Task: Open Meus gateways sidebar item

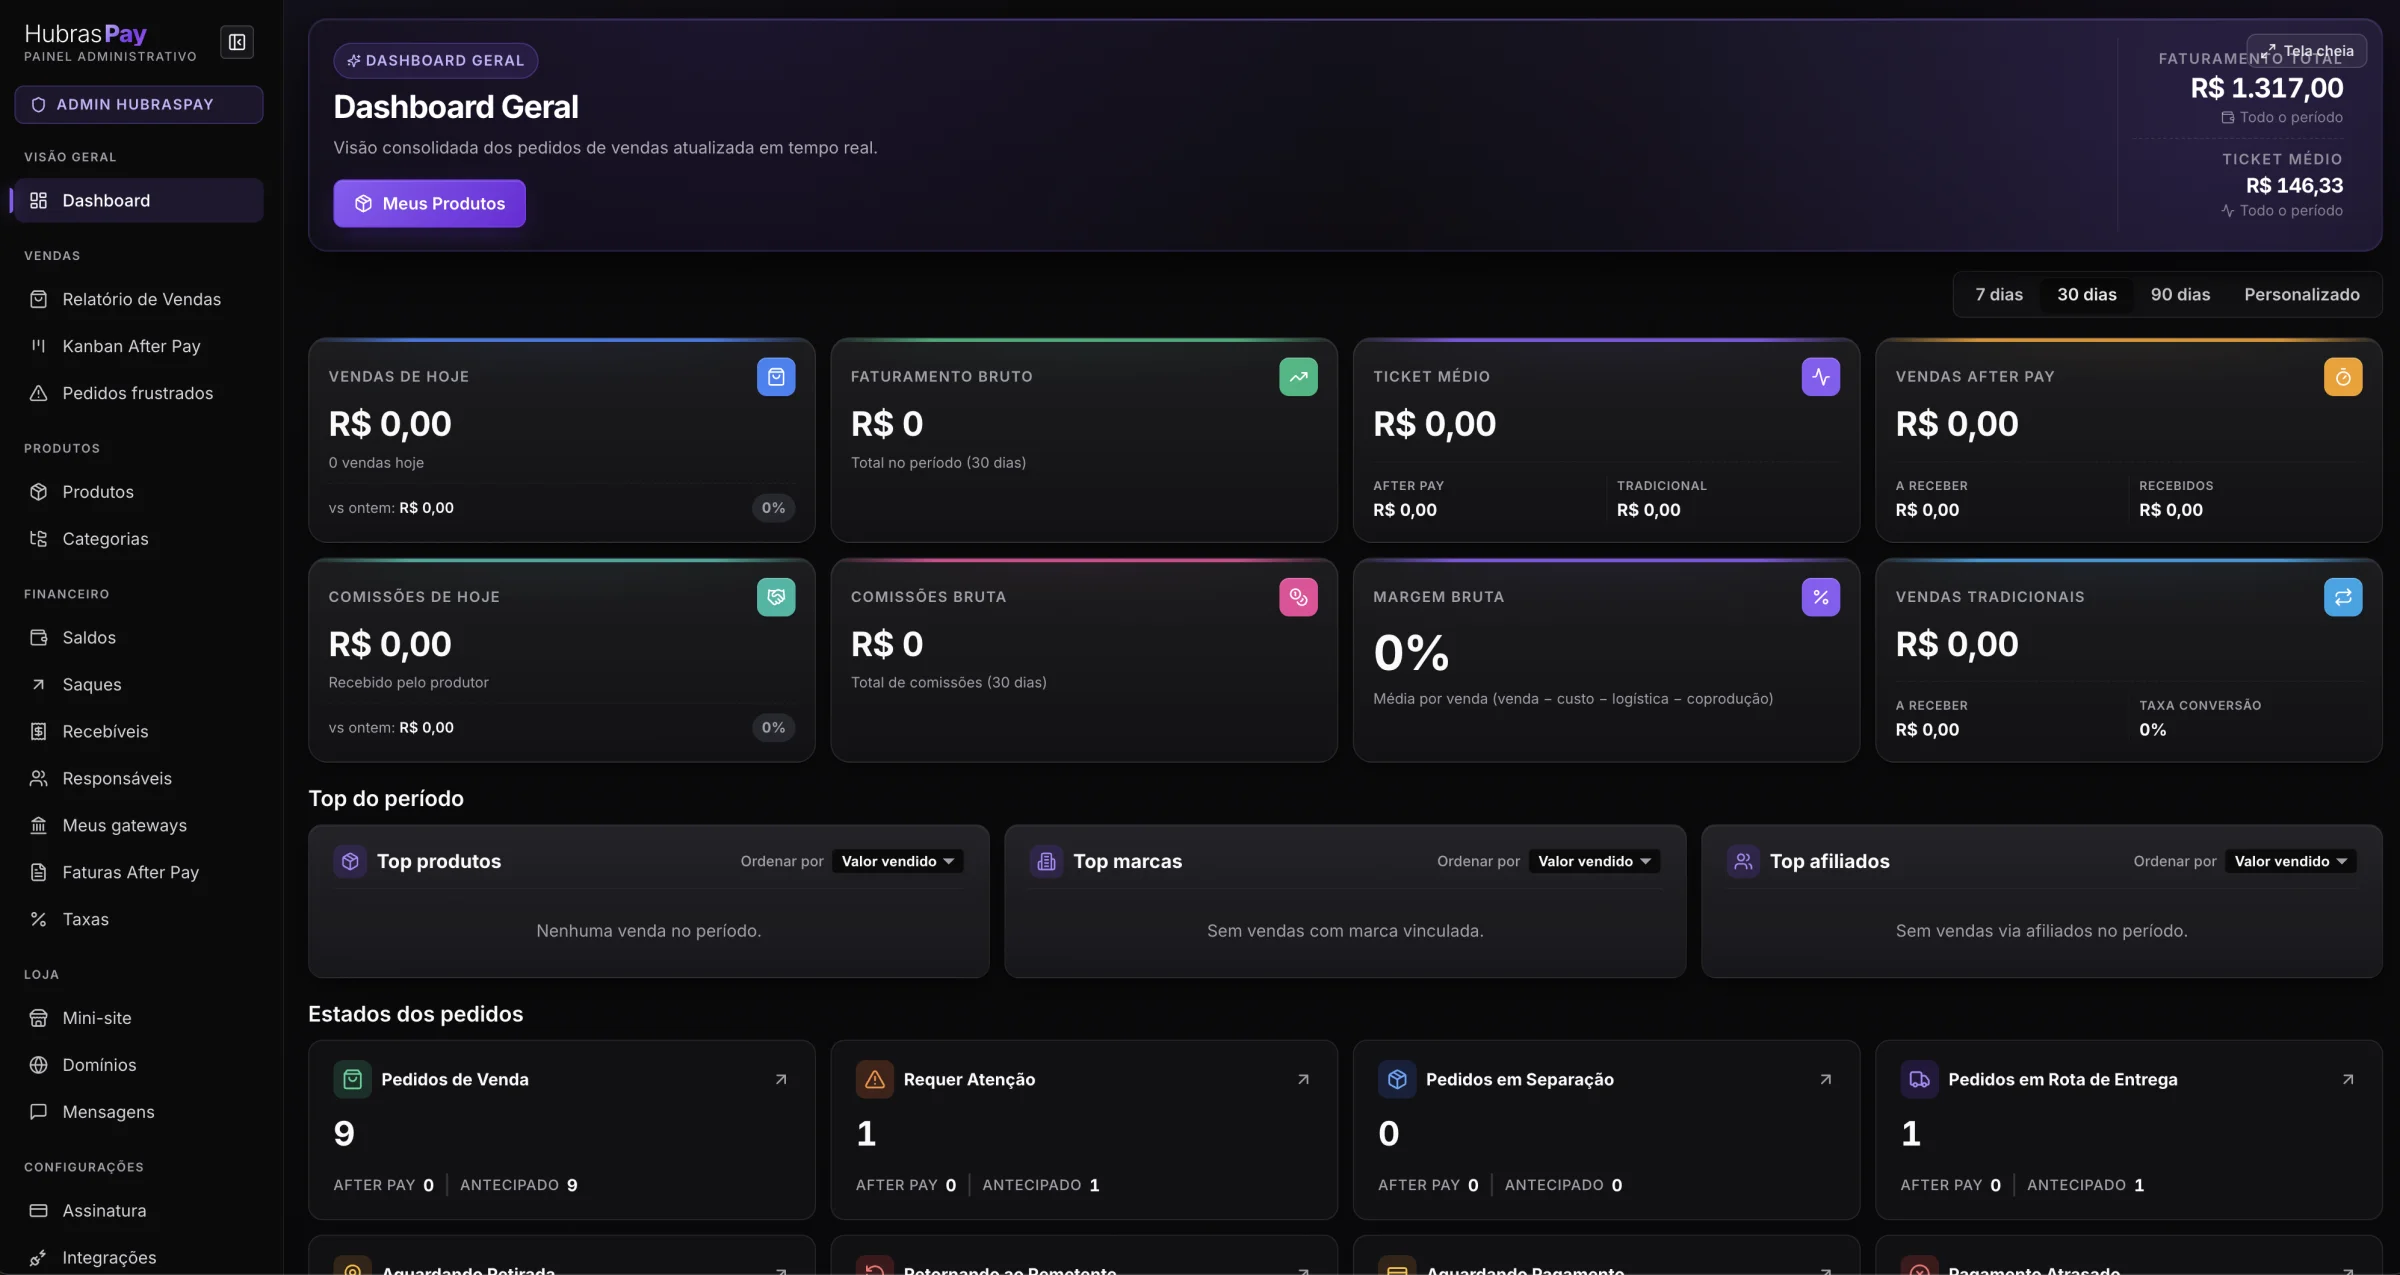Action: (x=139, y=825)
